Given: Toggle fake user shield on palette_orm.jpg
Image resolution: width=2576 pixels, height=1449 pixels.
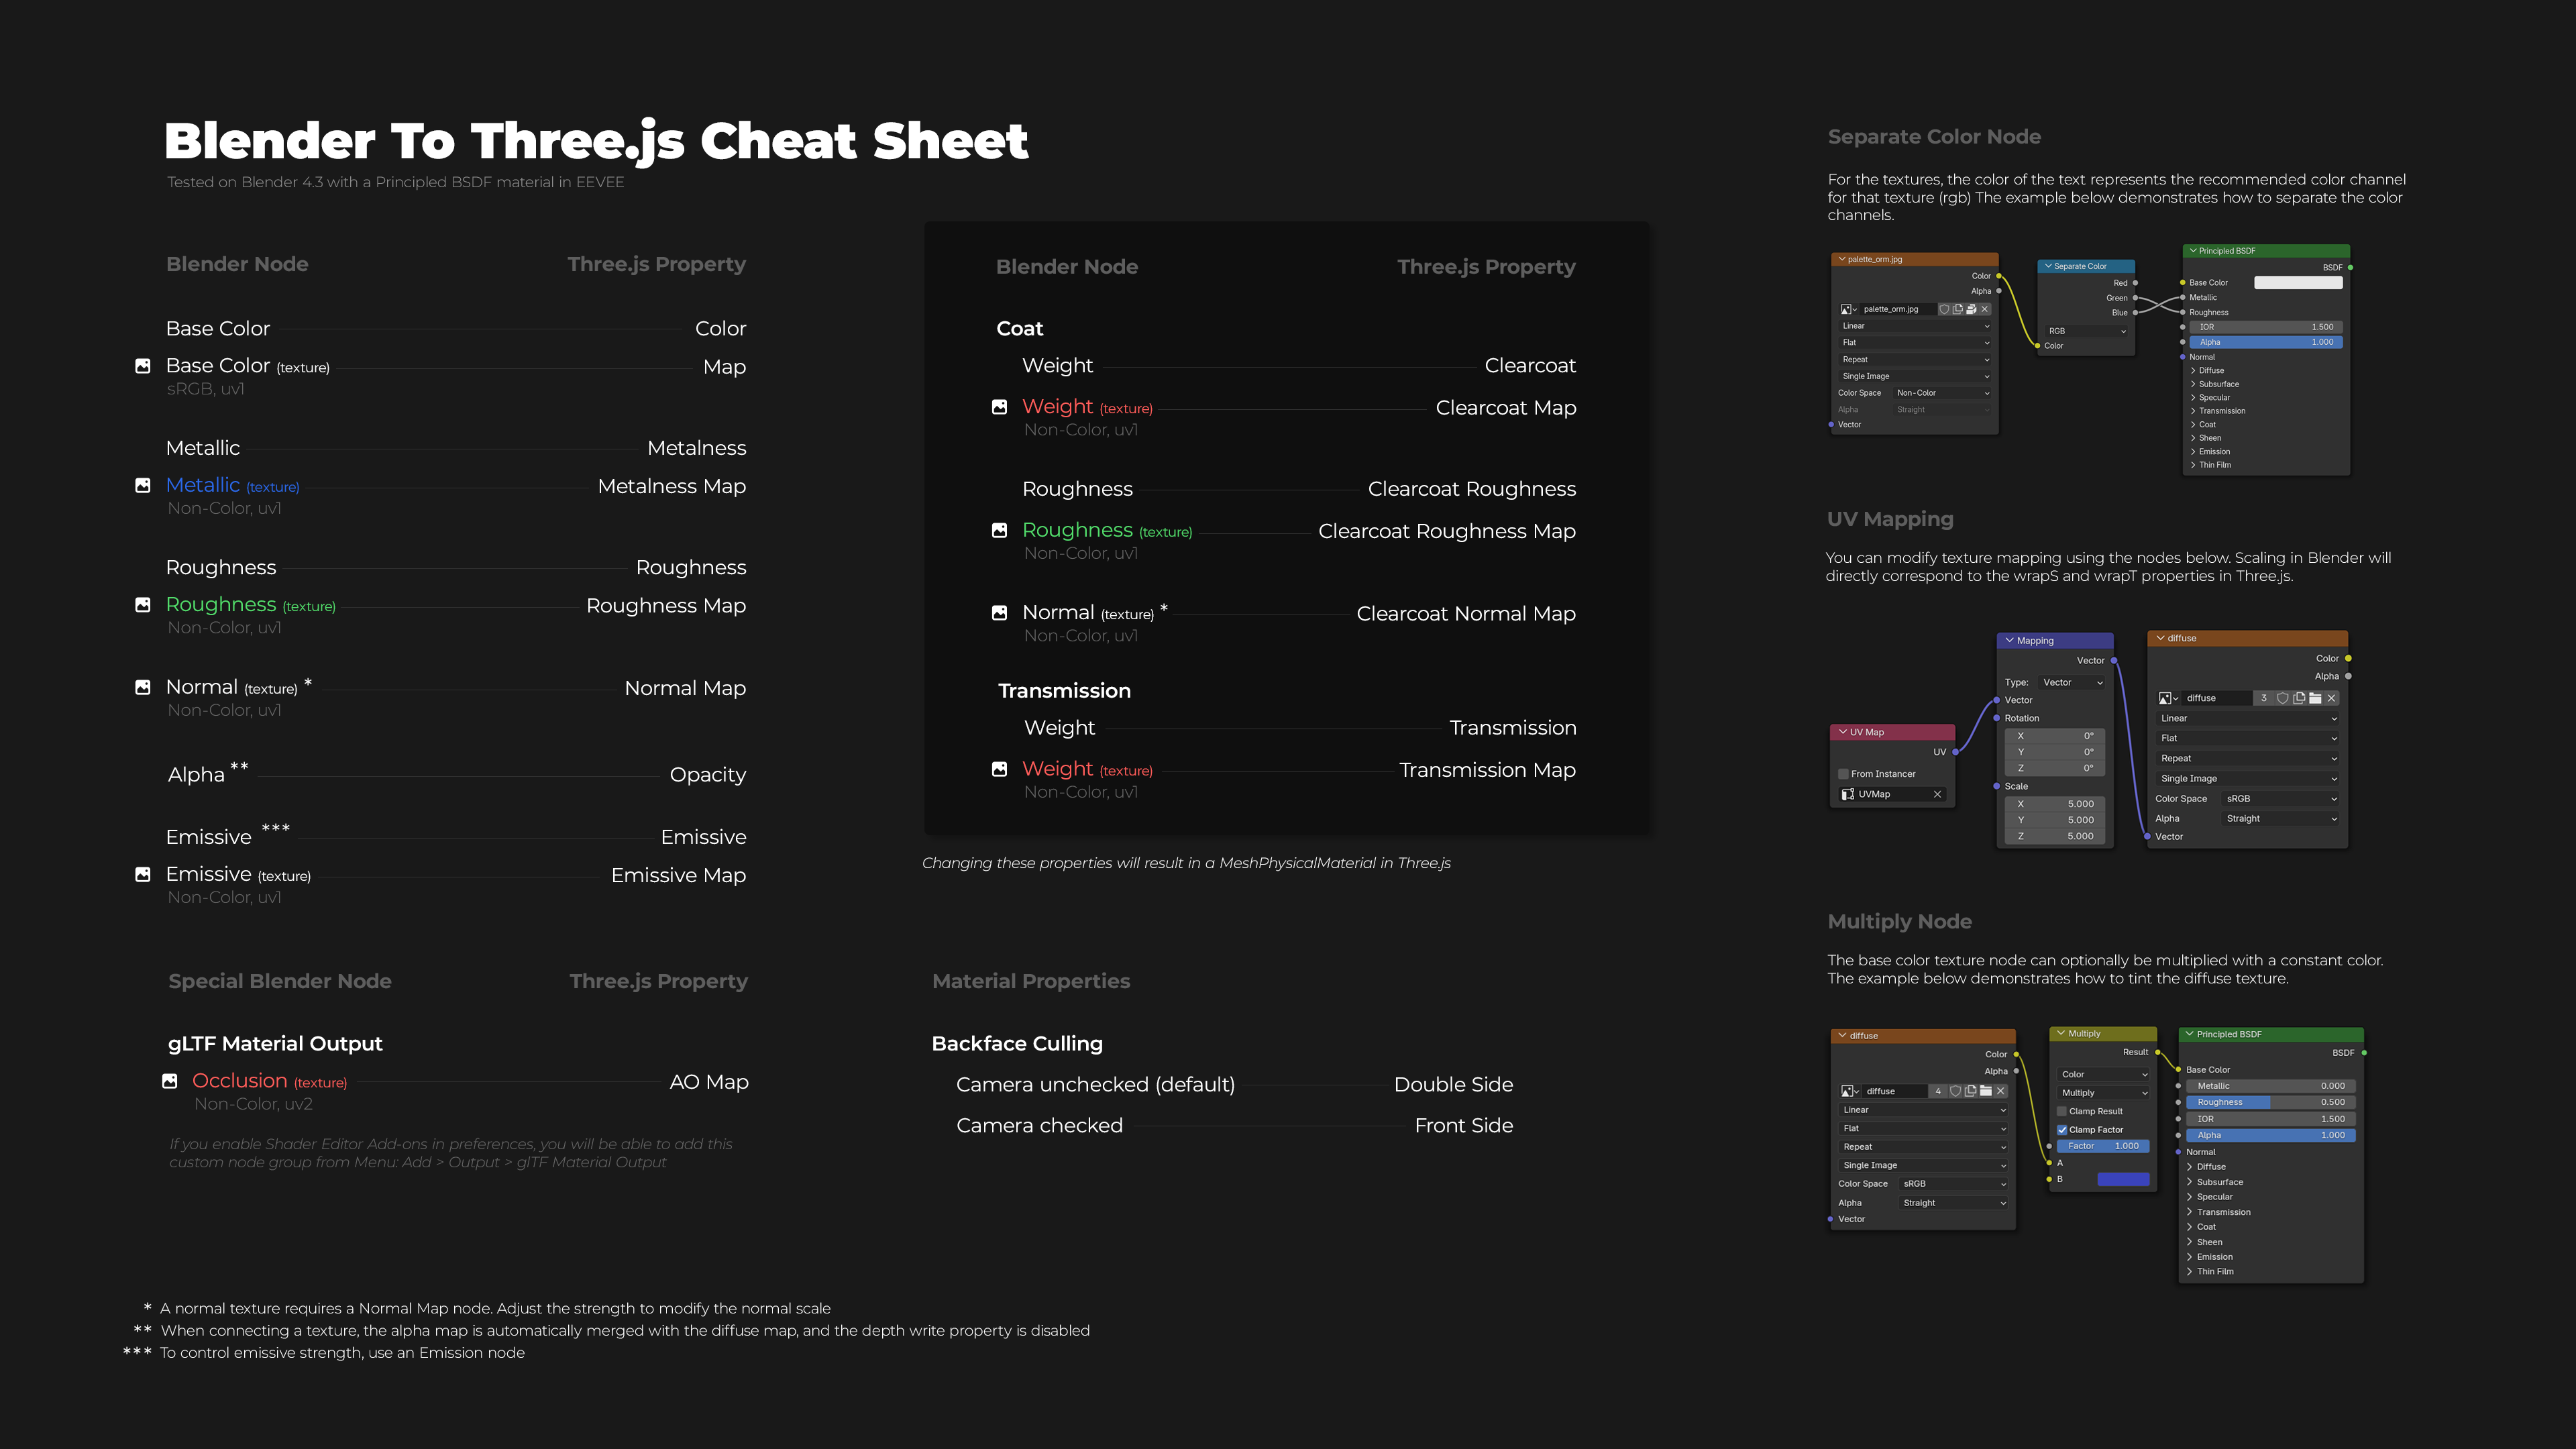Looking at the screenshot, I should [1944, 309].
